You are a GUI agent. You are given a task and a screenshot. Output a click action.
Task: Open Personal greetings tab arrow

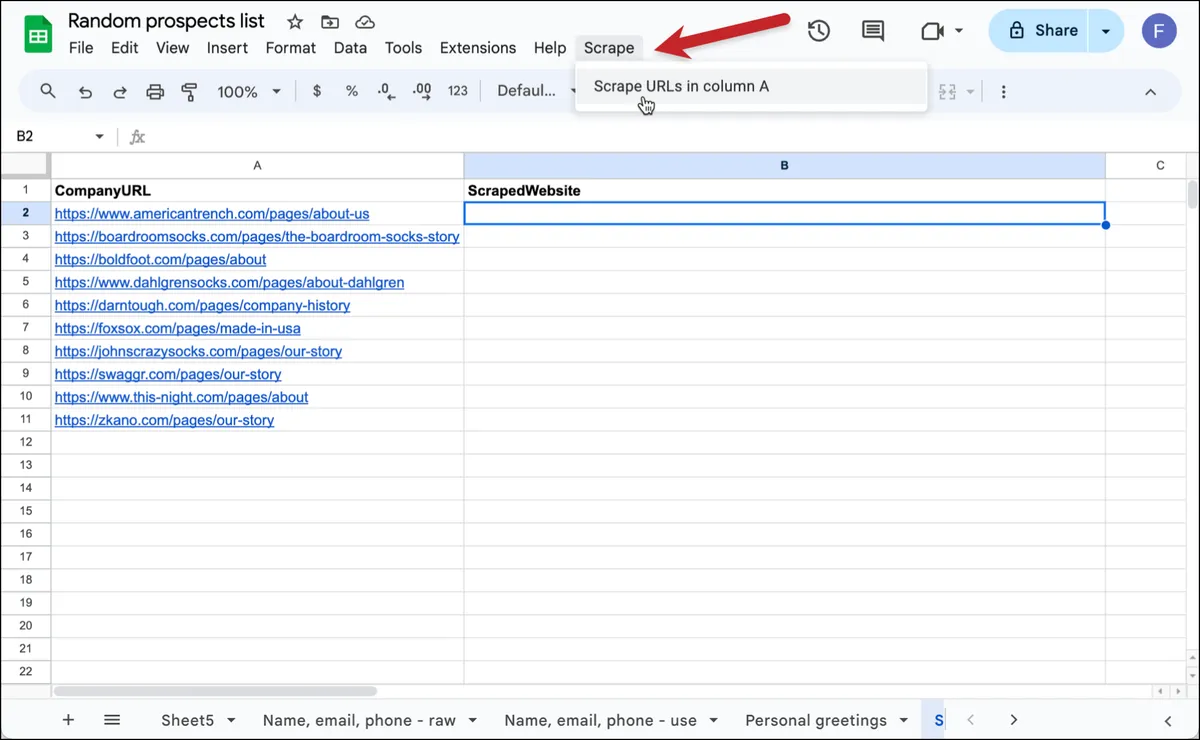pyautogui.click(x=903, y=721)
